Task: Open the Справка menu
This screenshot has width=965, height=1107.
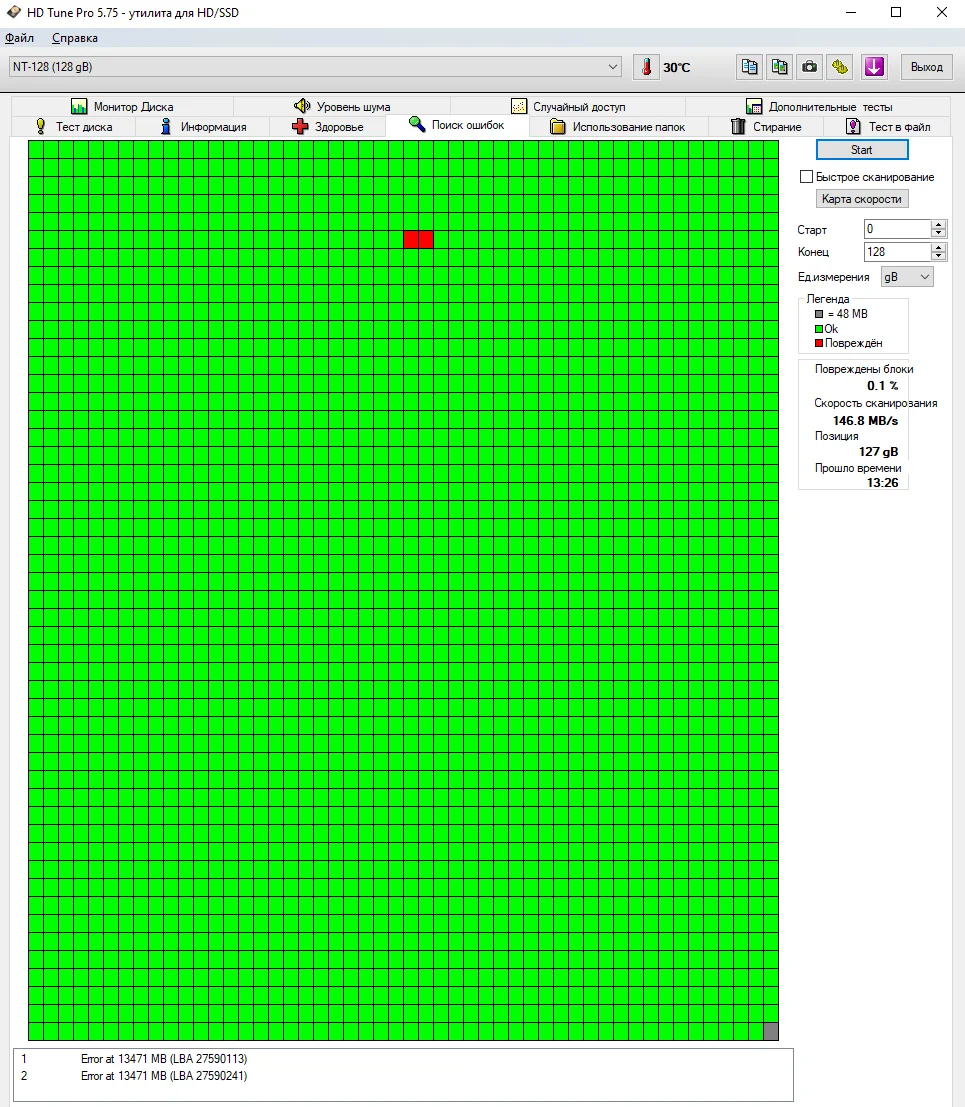Action: (x=75, y=38)
